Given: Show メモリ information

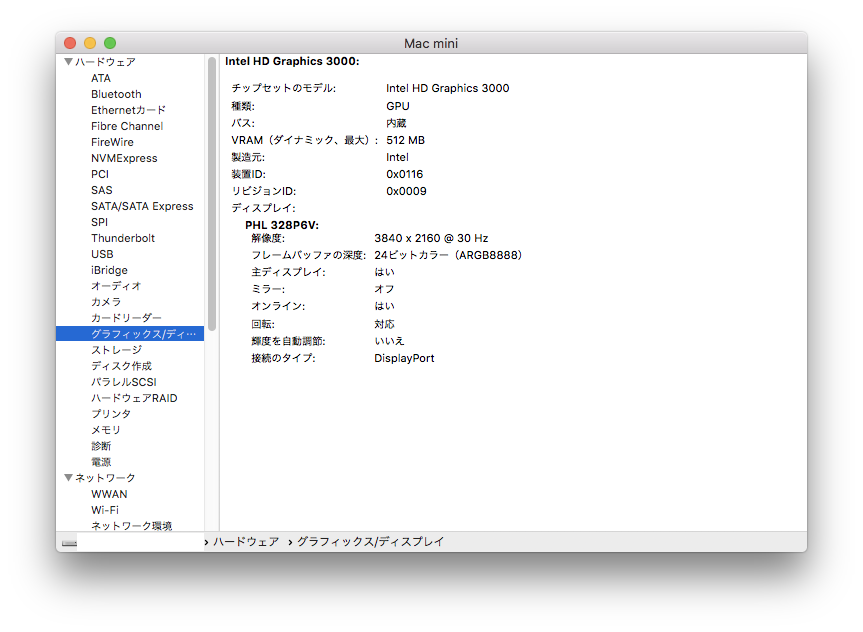Looking at the screenshot, I should [x=106, y=430].
